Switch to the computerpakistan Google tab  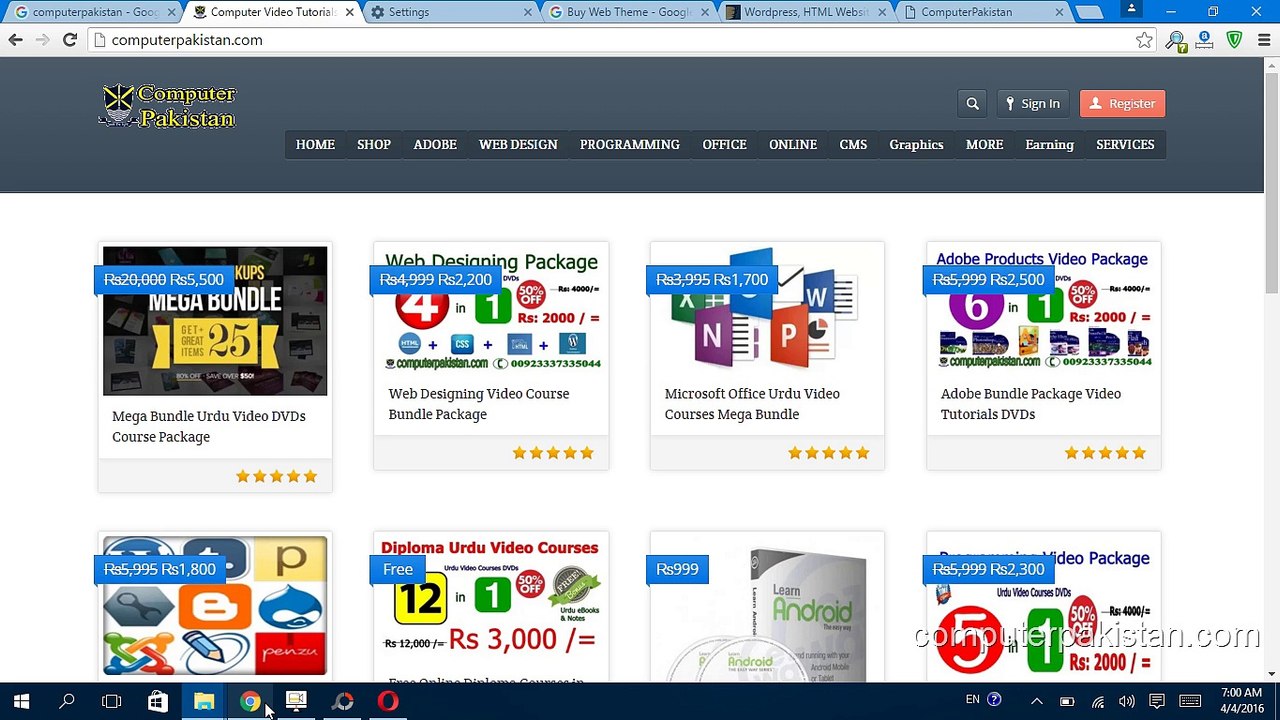pyautogui.click(x=94, y=12)
